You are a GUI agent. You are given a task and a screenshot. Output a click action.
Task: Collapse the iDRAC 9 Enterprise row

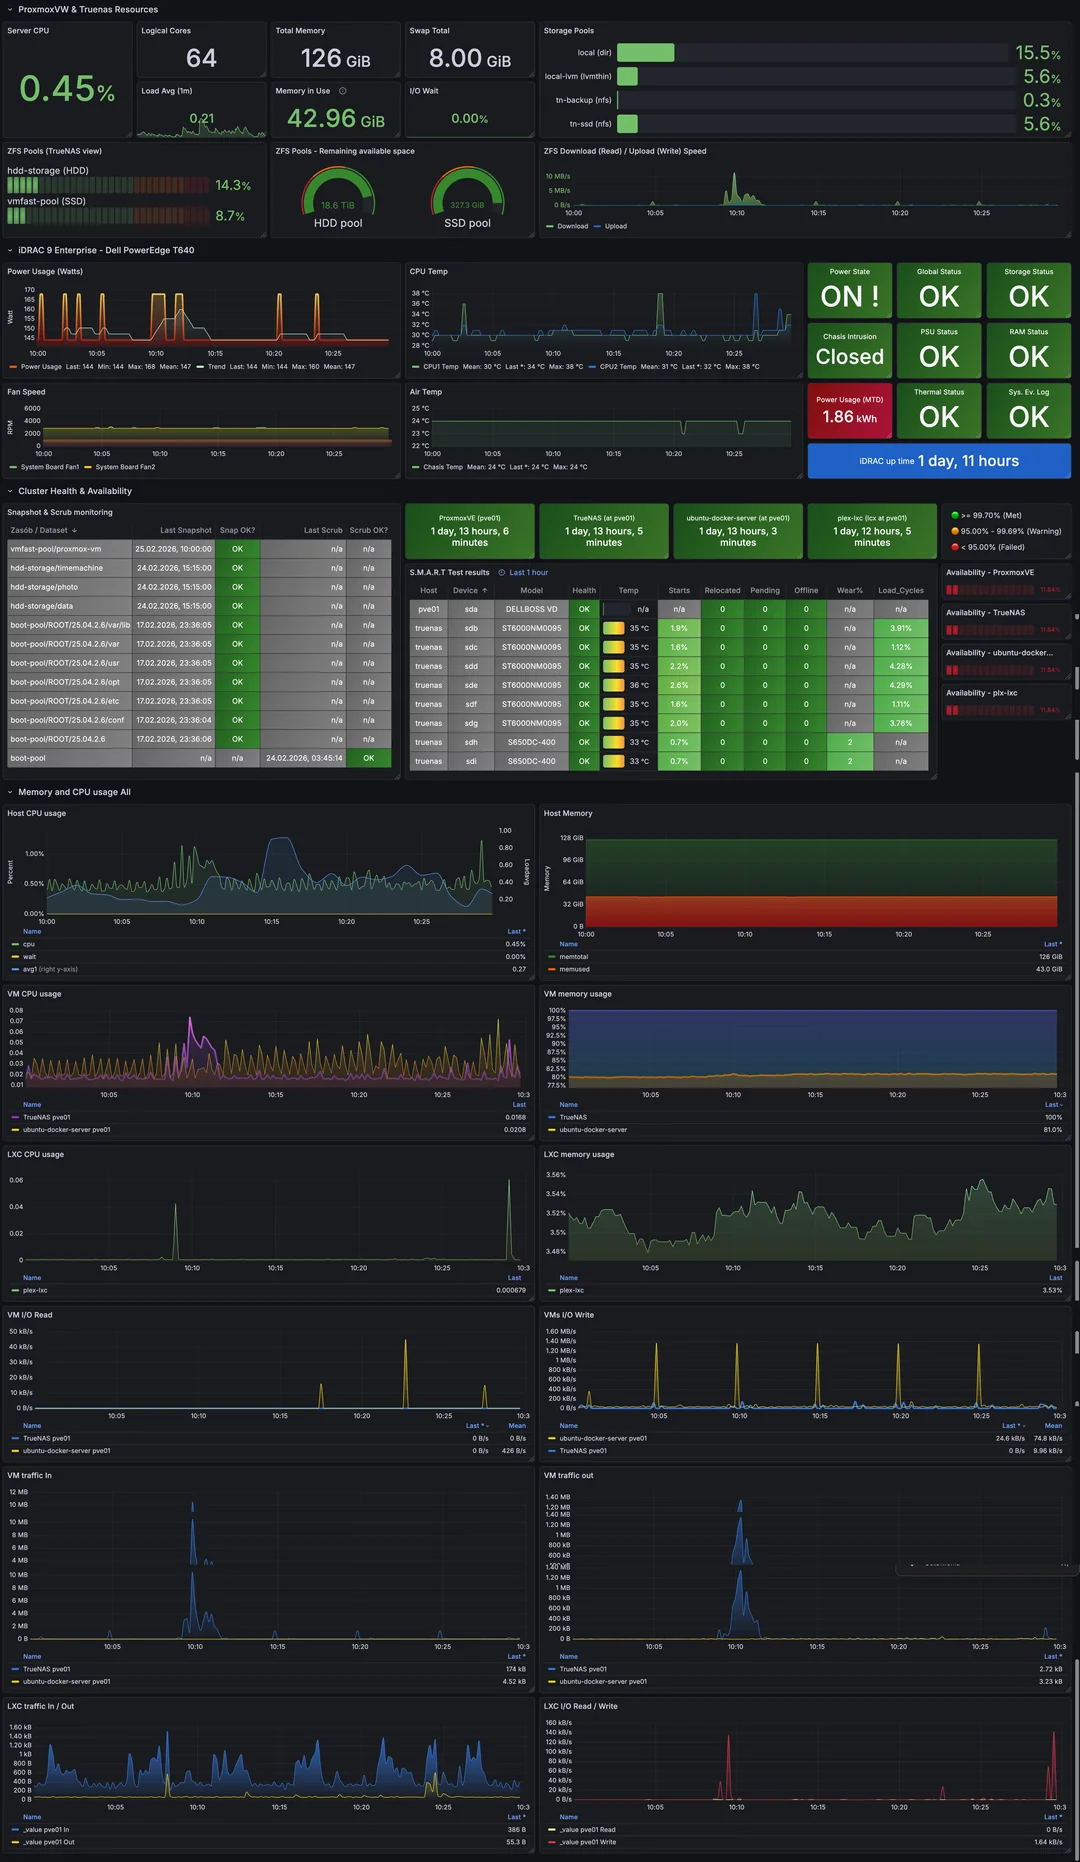pyautogui.click(x=10, y=251)
